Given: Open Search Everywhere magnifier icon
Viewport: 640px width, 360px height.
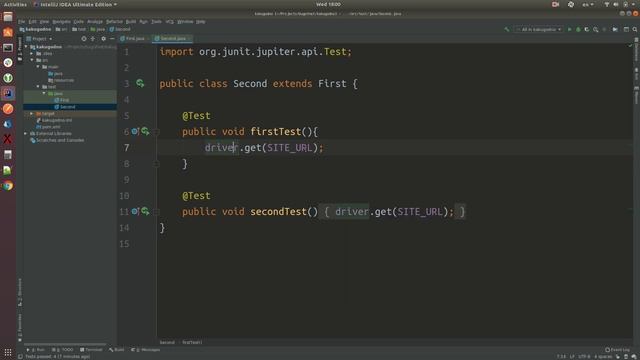Looking at the screenshot, I should tap(635, 29).
